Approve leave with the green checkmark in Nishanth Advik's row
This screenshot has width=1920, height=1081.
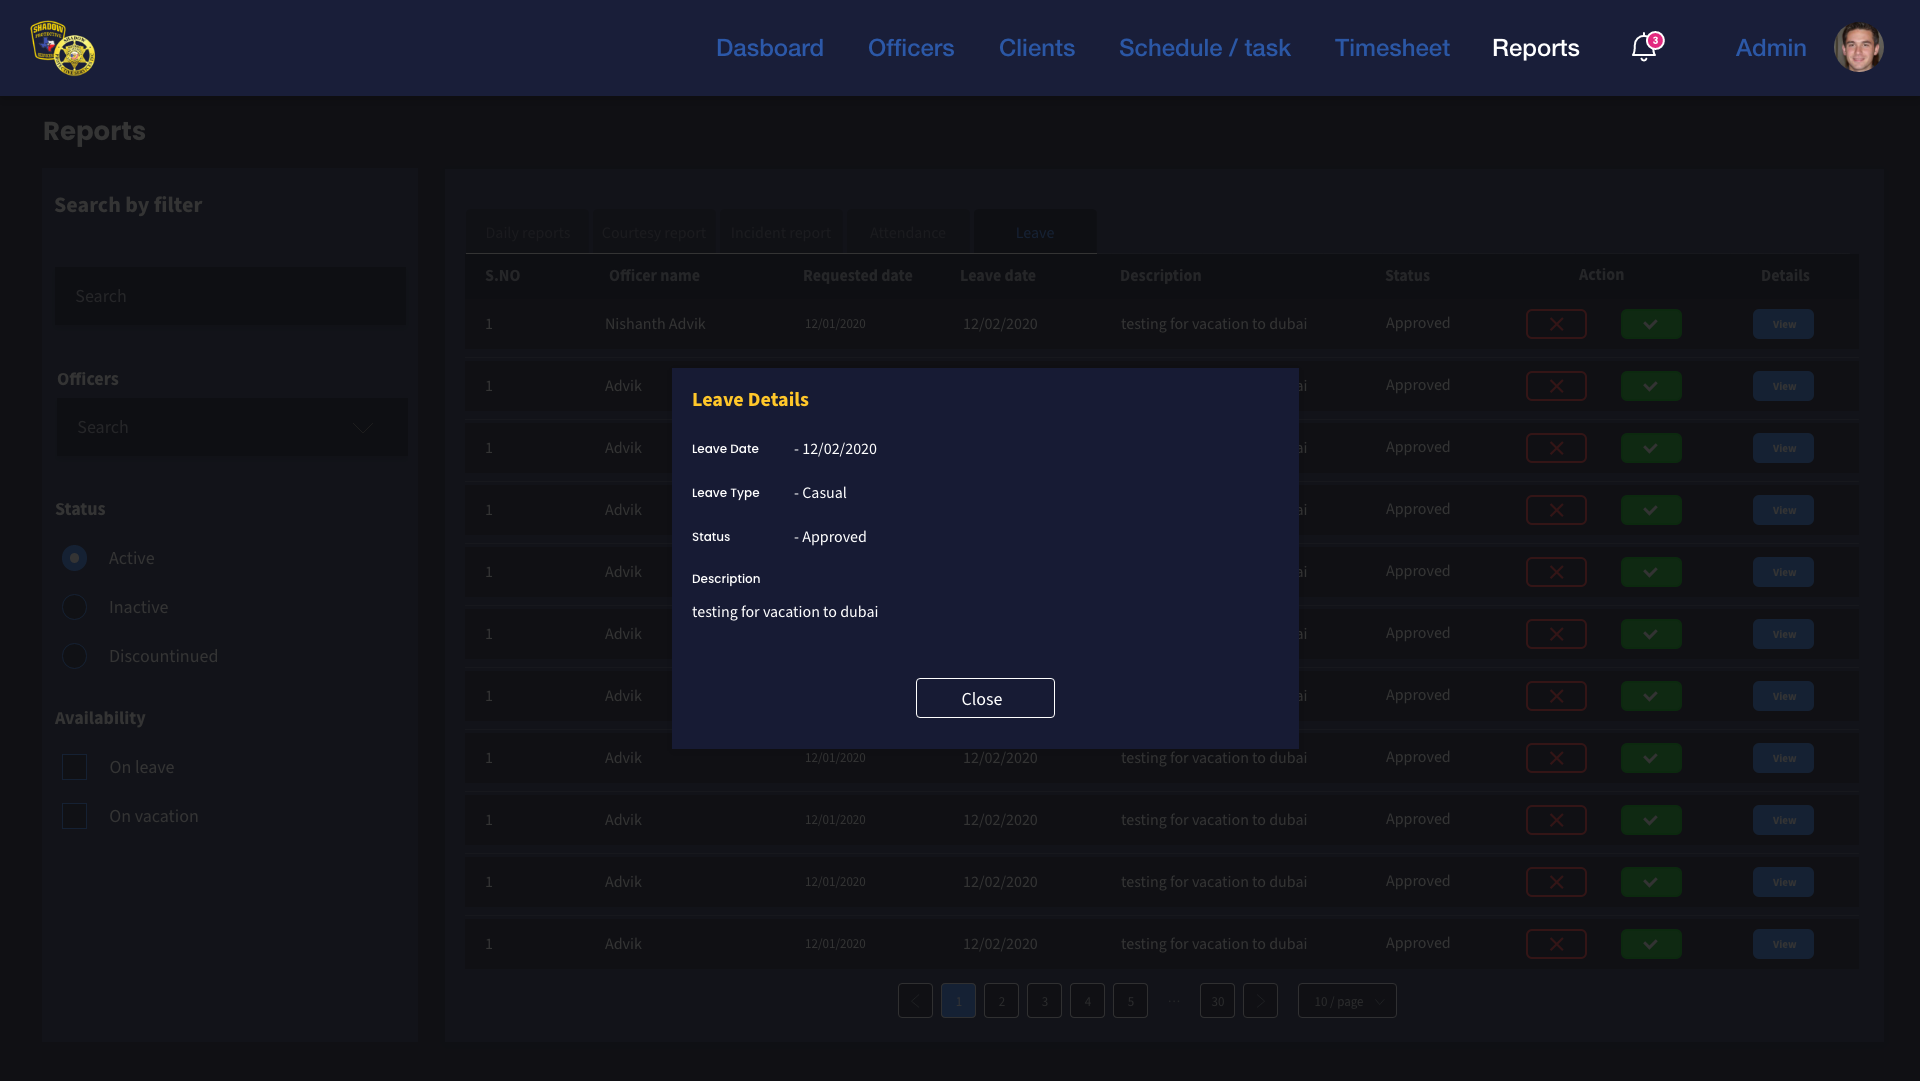[x=1650, y=324]
